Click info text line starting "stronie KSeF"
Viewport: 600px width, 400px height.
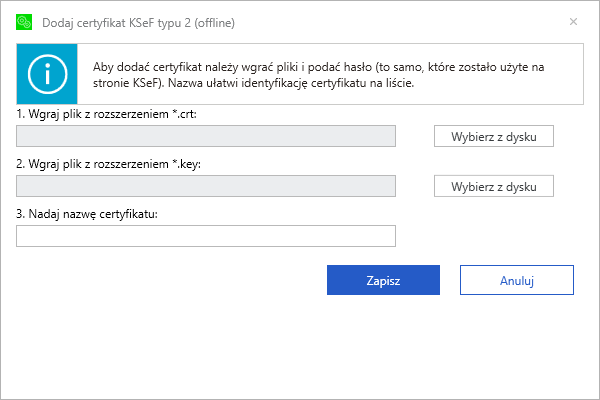coord(252,83)
